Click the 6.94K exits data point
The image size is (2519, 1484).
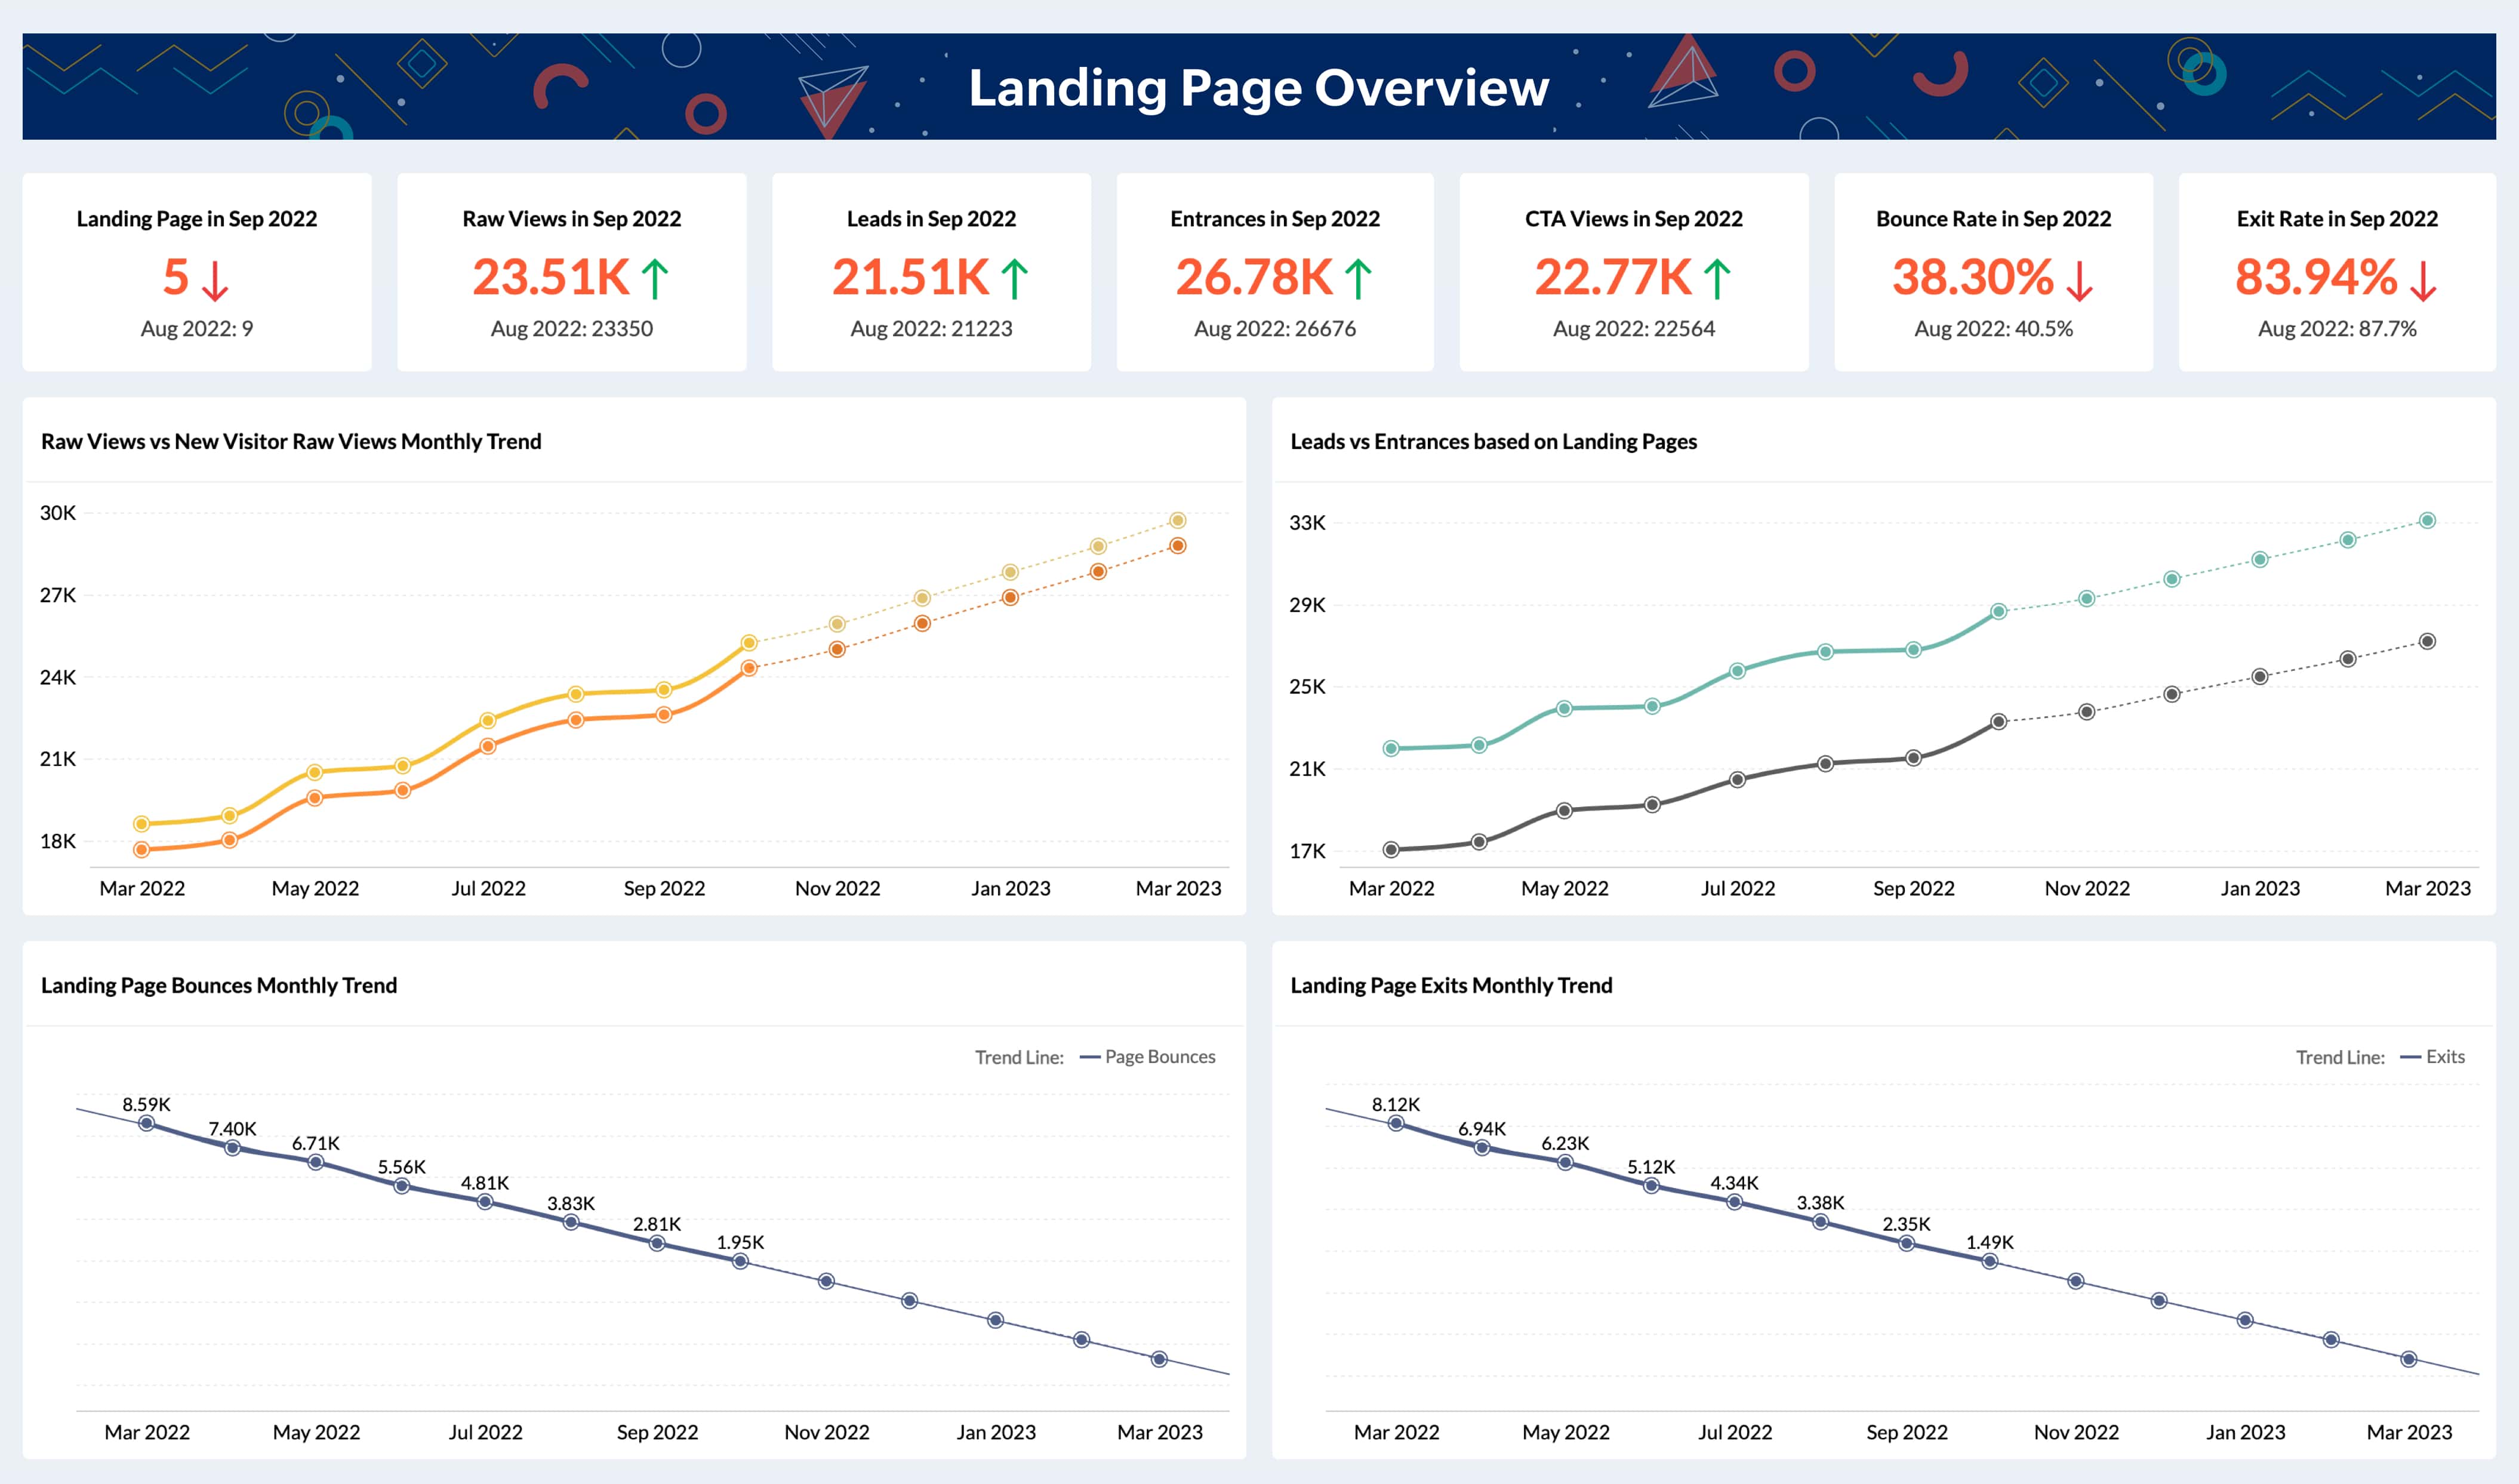[1482, 1148]
